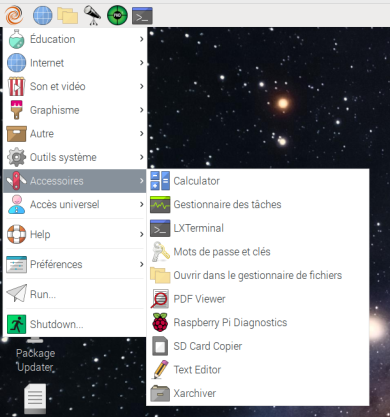
Task: Click the Graphisme paintbrush icon
Action: [x=16, y=110]
